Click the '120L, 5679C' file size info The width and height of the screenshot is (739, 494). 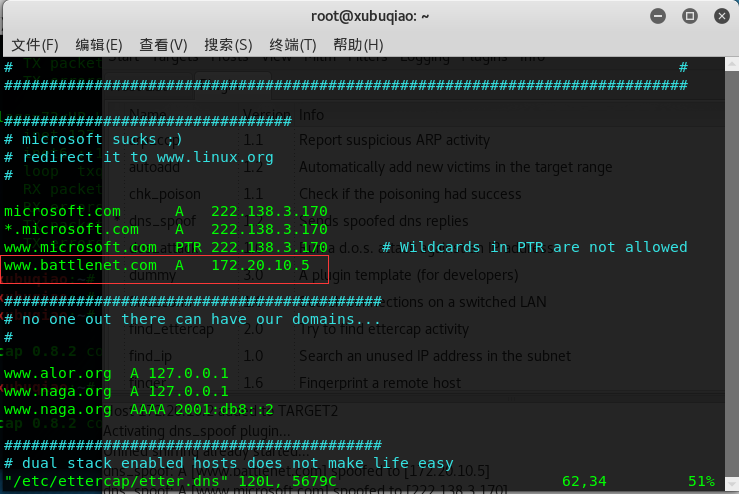[x=287, y=481]
